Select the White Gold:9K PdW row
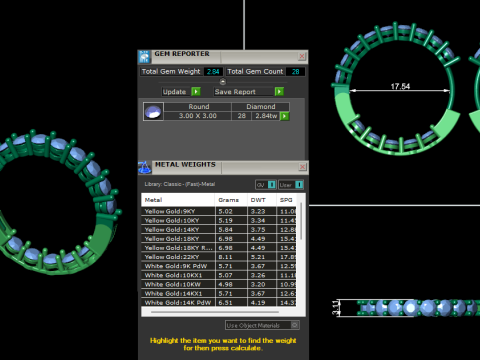The image size is (480, 360). (219, 266)
